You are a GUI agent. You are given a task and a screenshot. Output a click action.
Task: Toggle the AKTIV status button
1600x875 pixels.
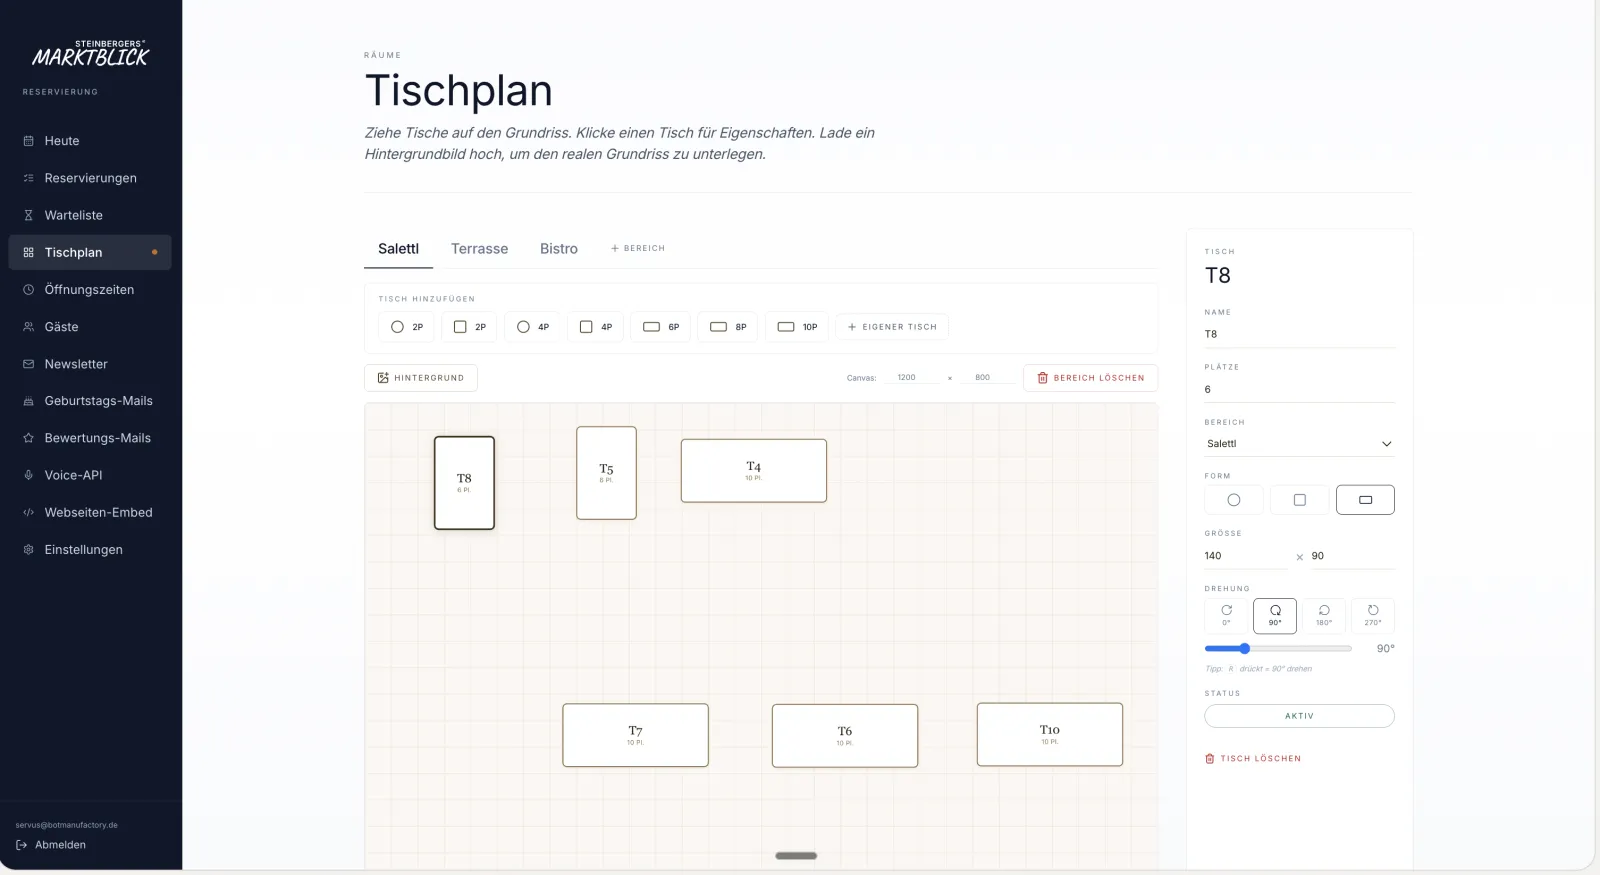click(1299, 716)
